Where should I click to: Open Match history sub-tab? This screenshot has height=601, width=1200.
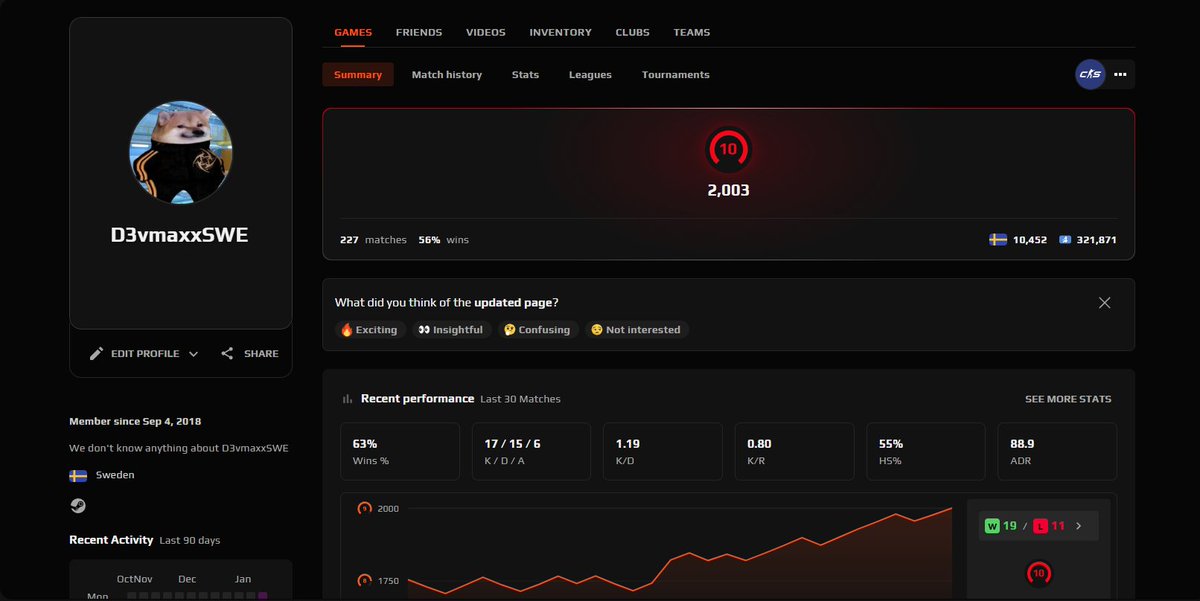click(x=447, y=75)
